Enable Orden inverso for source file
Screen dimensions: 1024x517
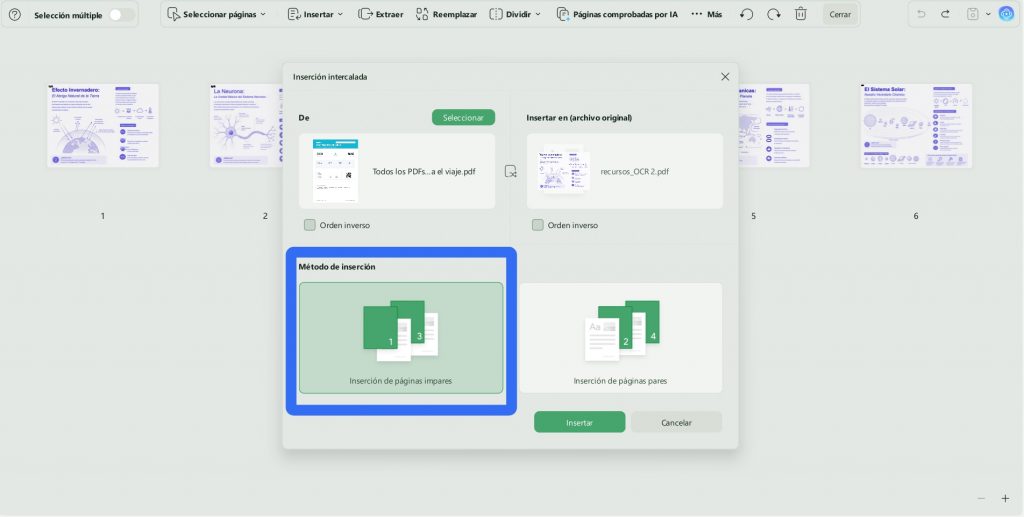pos(310,225)
